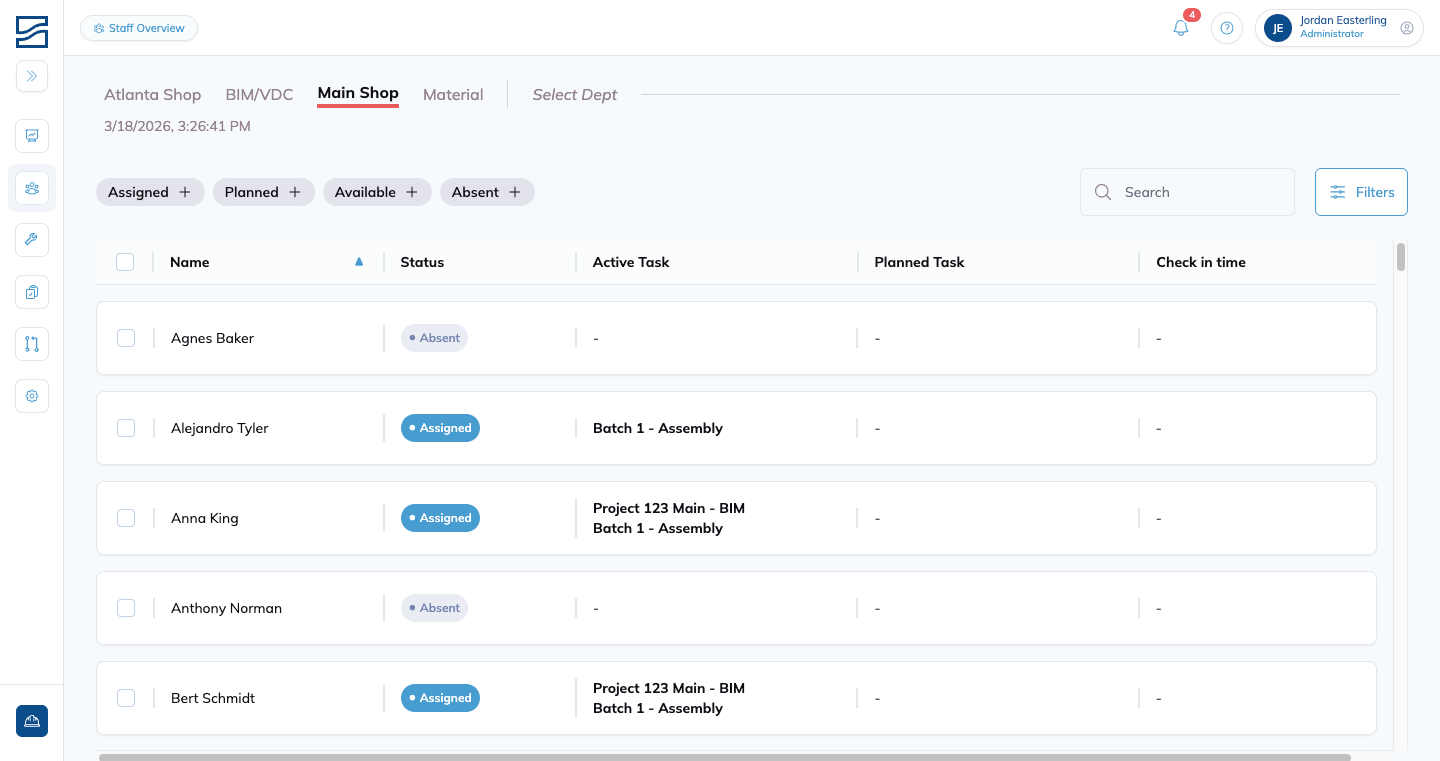The width and height of the screenshot is (1440, 761).
Task: Click the Absent filter chip
Action: click(x=487, y=192)
